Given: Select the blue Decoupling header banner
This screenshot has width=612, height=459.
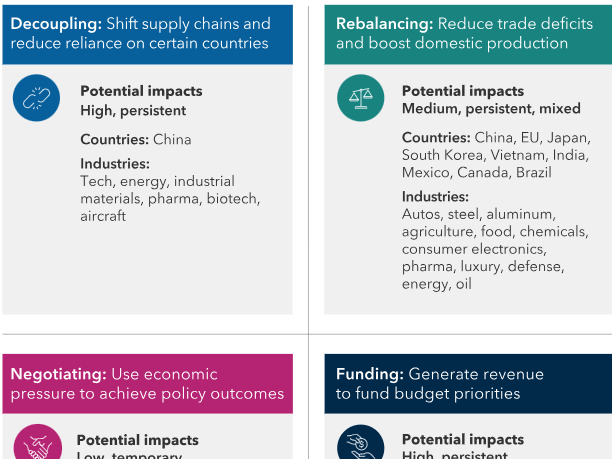Looking at the screenshot, I should [148, 34].
